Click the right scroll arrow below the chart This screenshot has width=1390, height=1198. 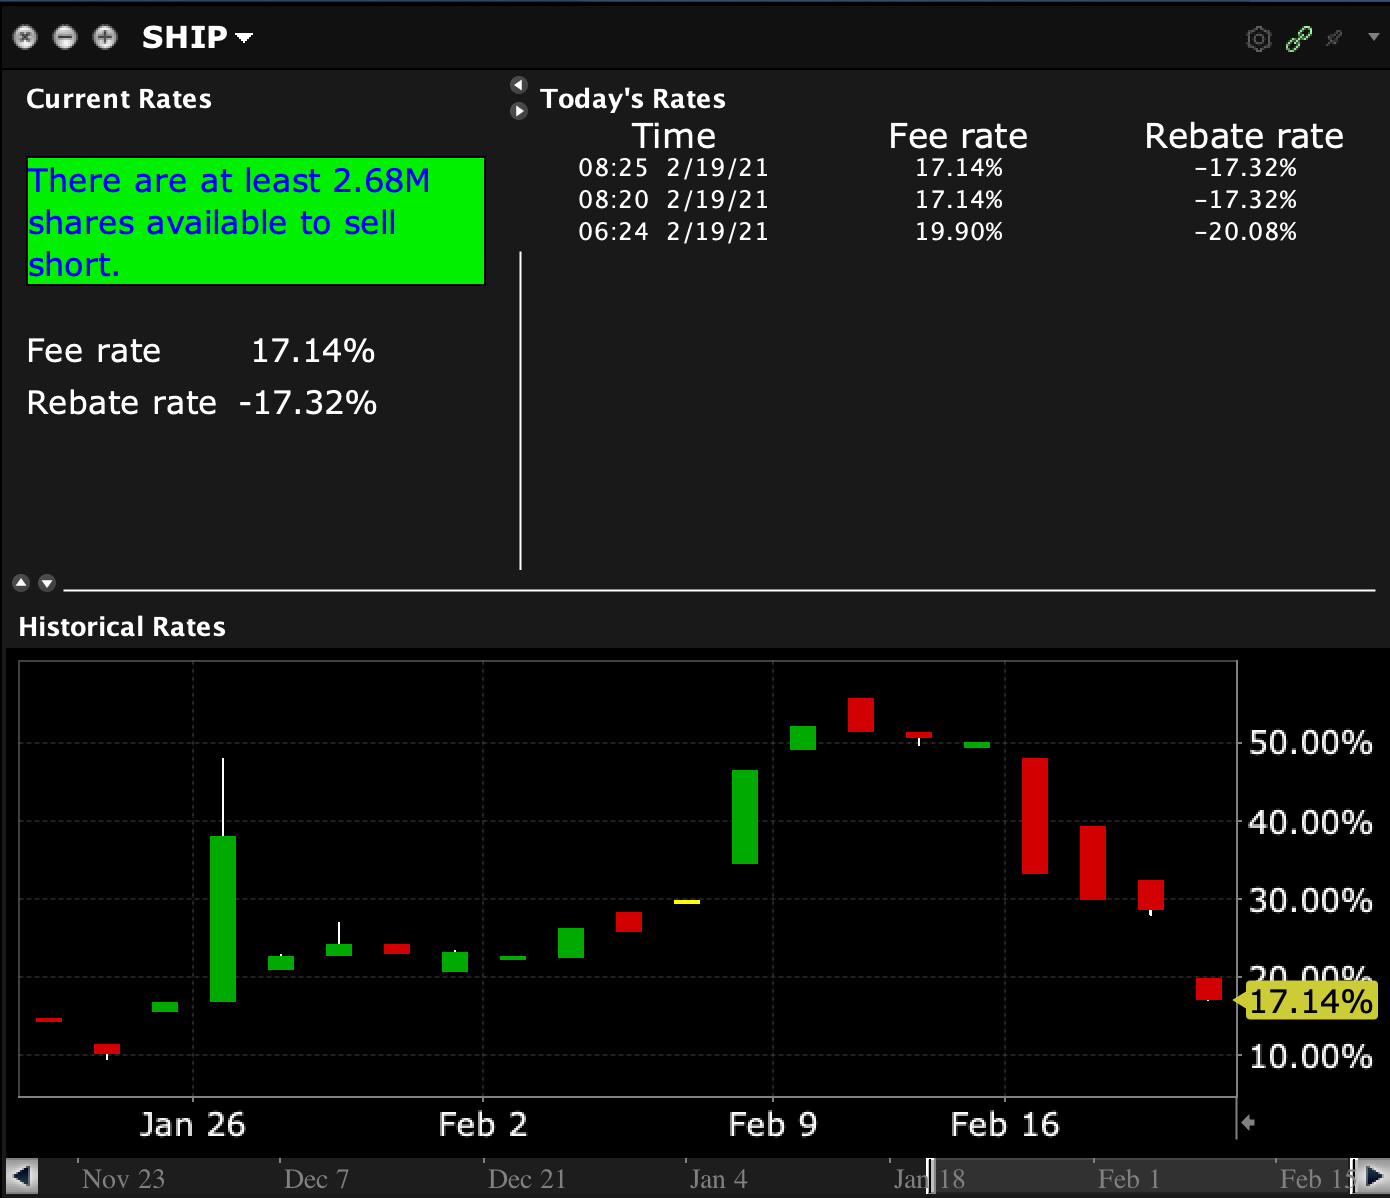(x=1368, y=1176)
